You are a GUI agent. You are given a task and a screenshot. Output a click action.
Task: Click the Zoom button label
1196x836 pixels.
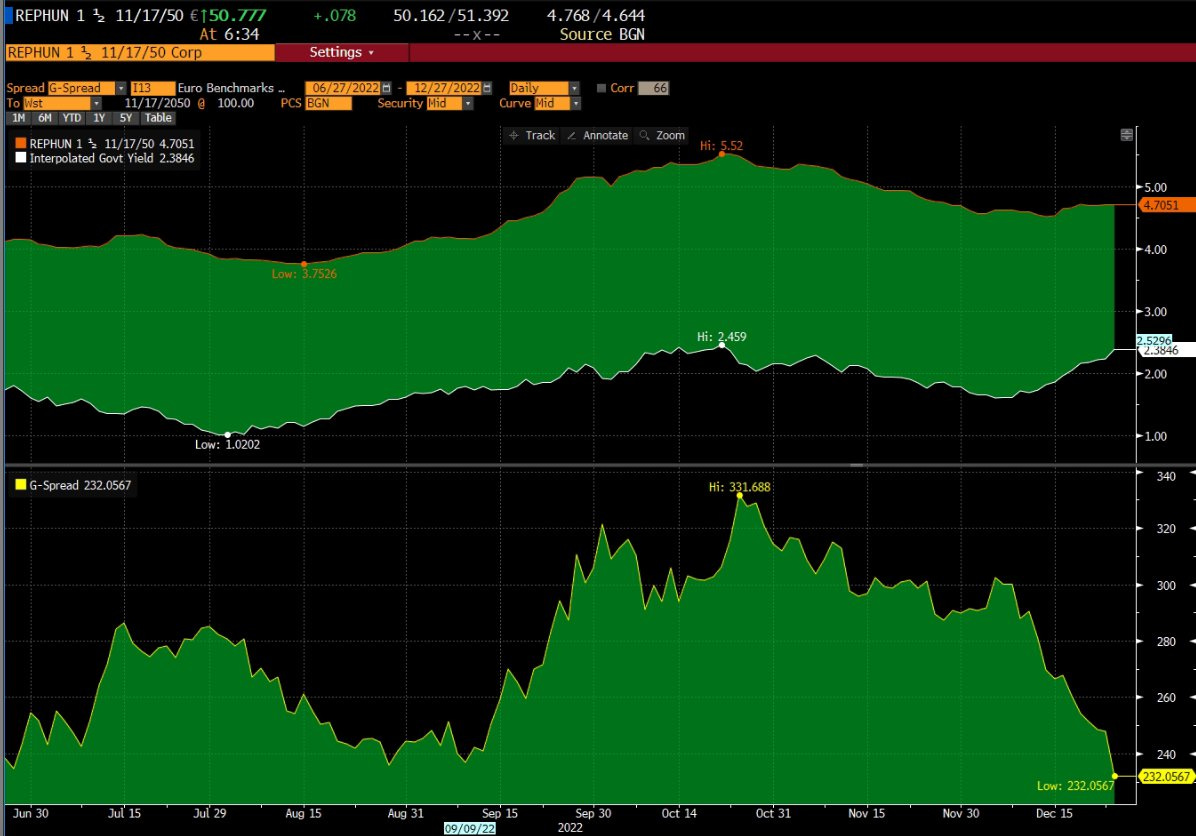point(670,136)
